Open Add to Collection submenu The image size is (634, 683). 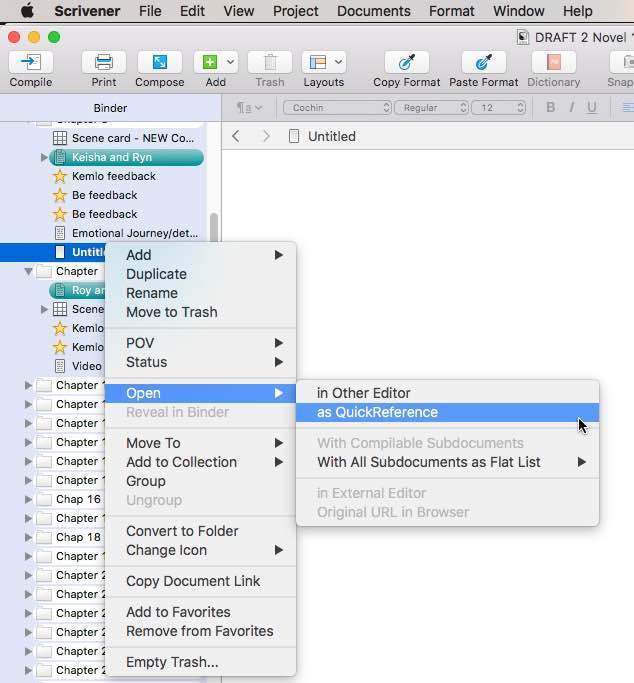(201, 462)
